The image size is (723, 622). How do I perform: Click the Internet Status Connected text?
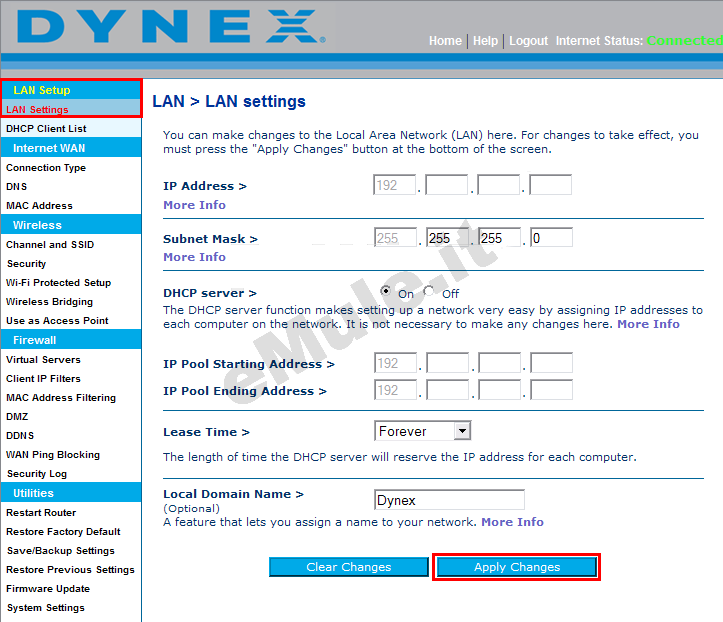tap(684, 41)
